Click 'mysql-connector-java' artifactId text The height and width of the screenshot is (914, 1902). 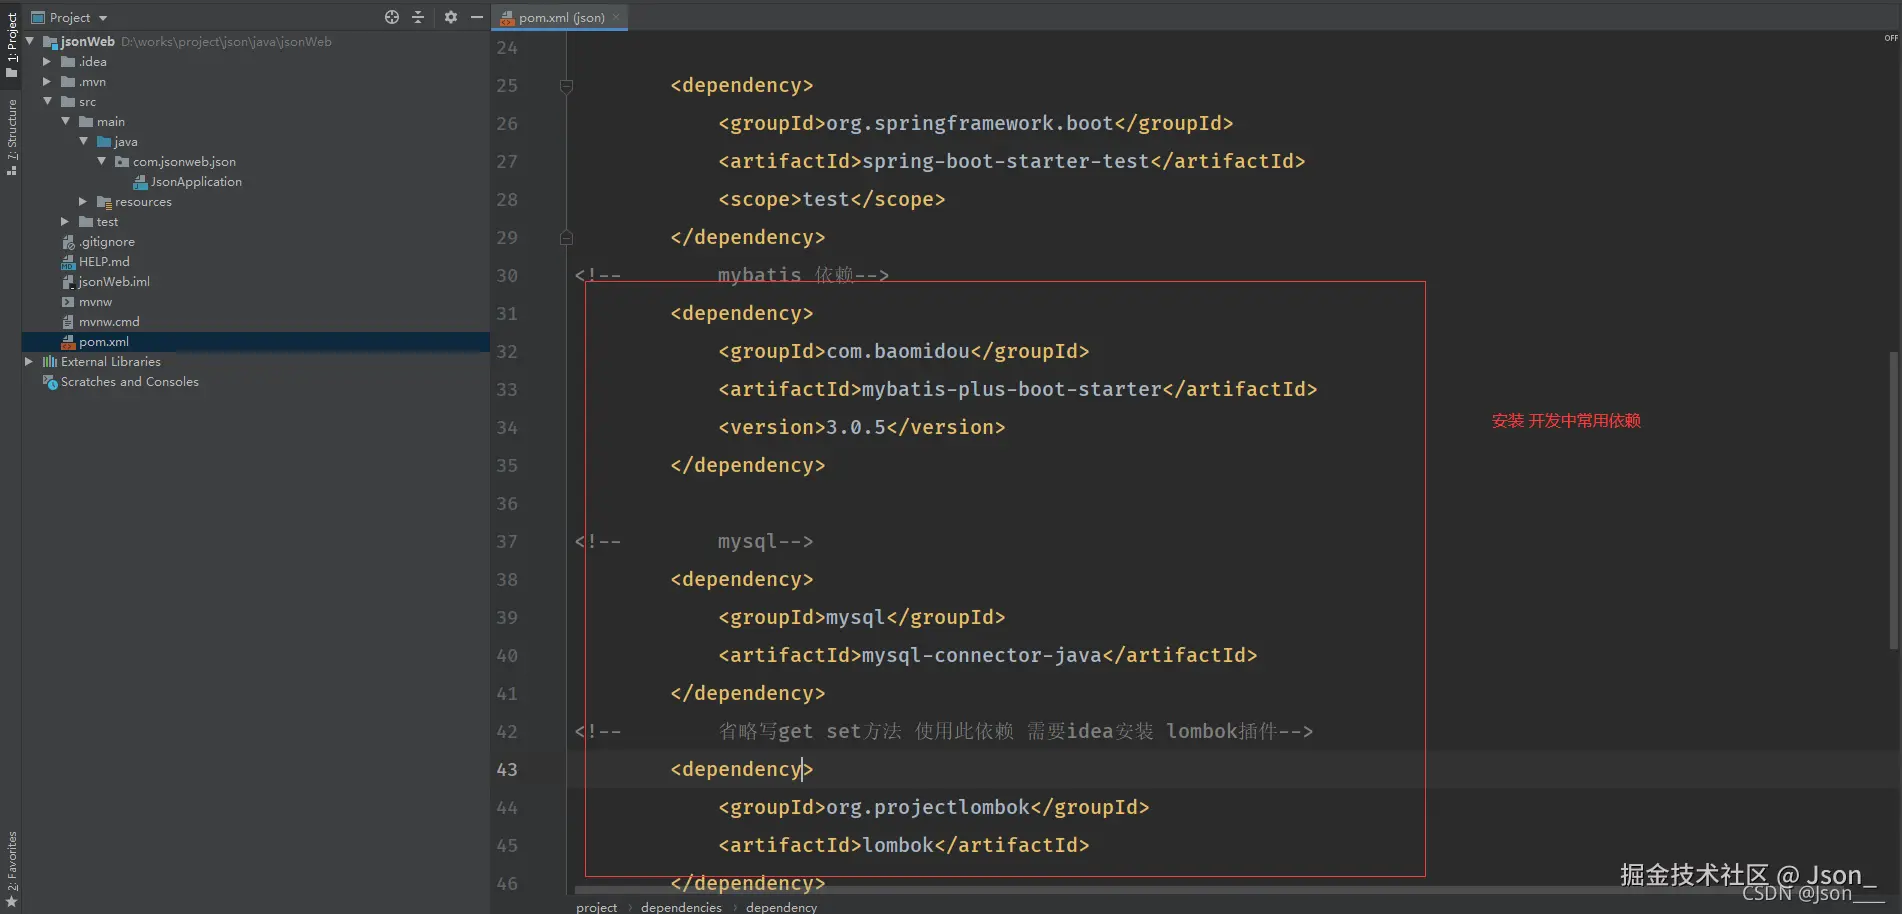click(982, 655)
